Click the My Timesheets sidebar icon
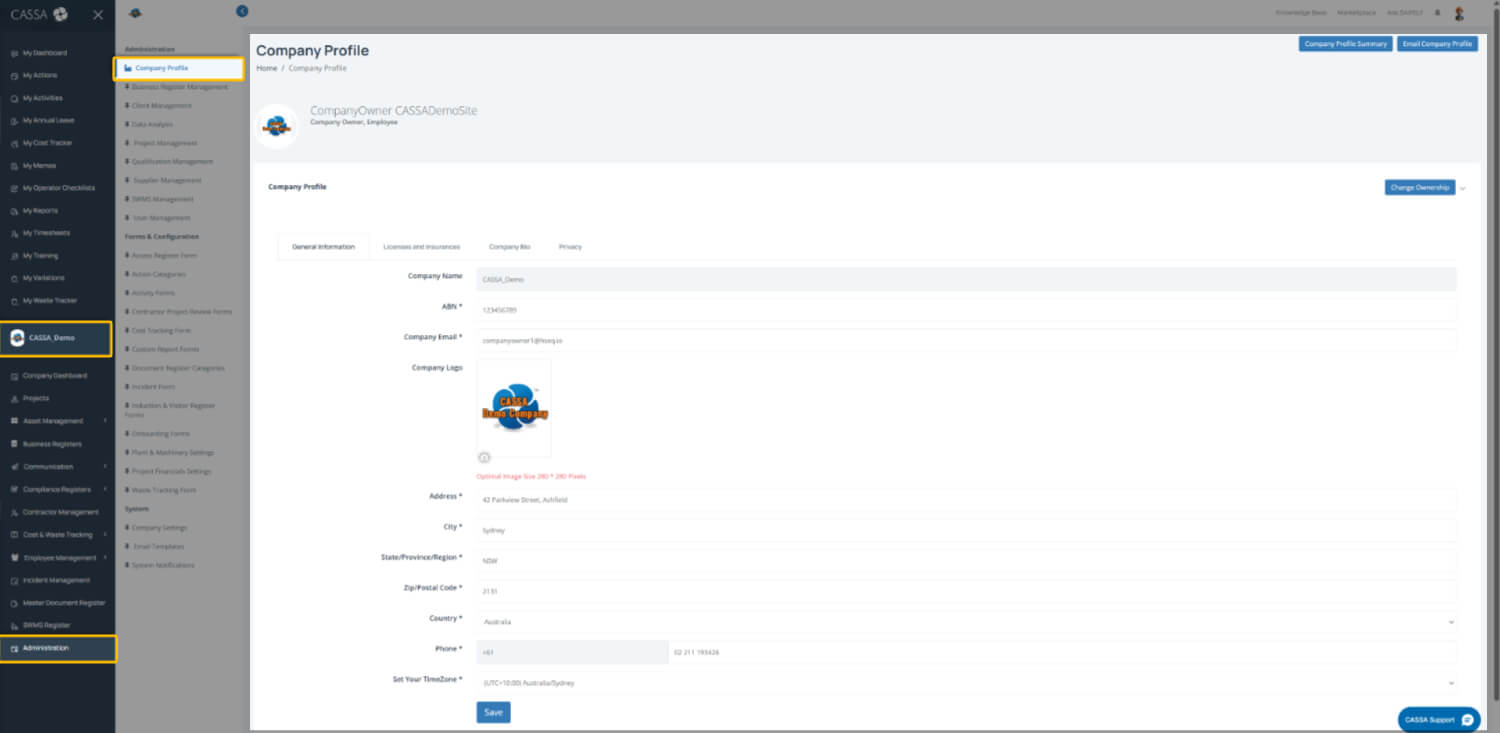This screenshot has width=1500, height=733. 14,233
